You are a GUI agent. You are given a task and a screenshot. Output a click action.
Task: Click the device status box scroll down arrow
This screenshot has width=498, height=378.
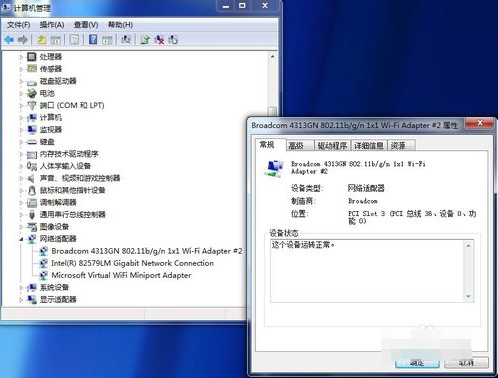click(x=468, y=296)
